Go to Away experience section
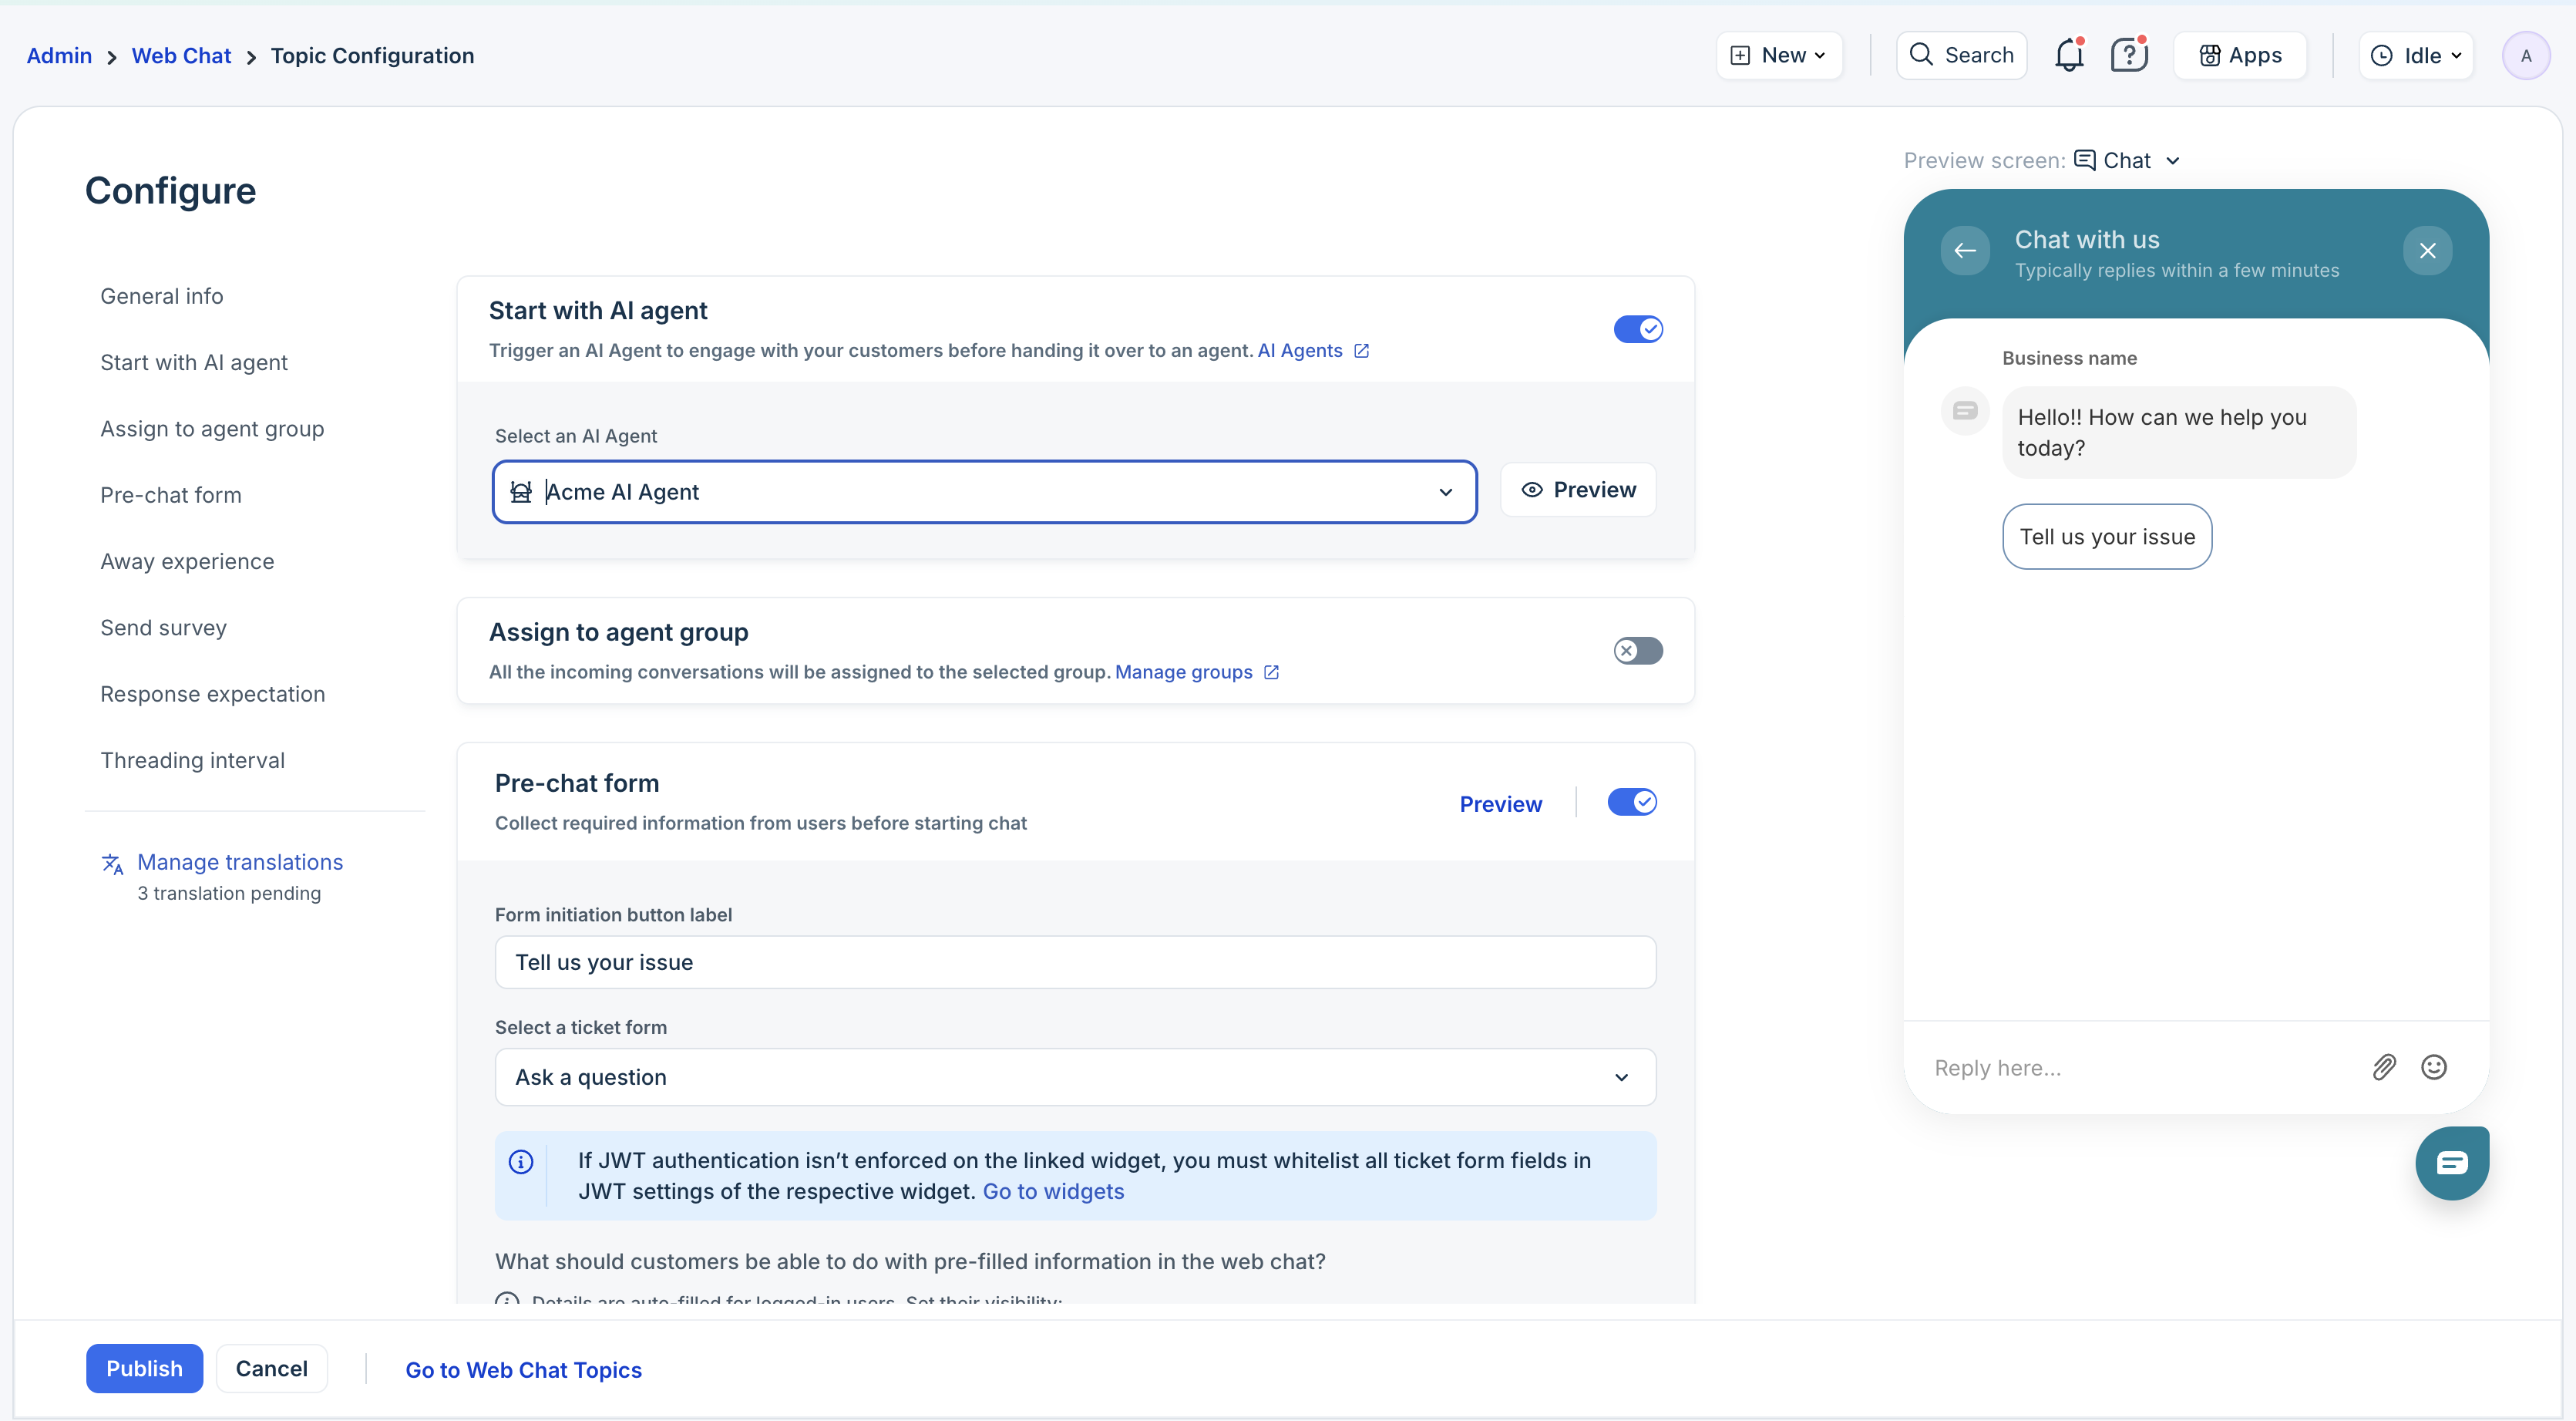Screen dimensions: 2576x1421 [x=187, y=562]
